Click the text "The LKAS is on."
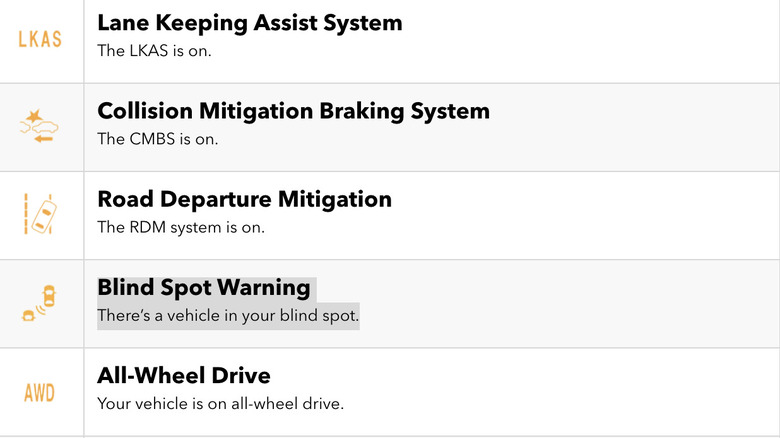The width and height of the screenshot is (780, 438). [154, 51]
